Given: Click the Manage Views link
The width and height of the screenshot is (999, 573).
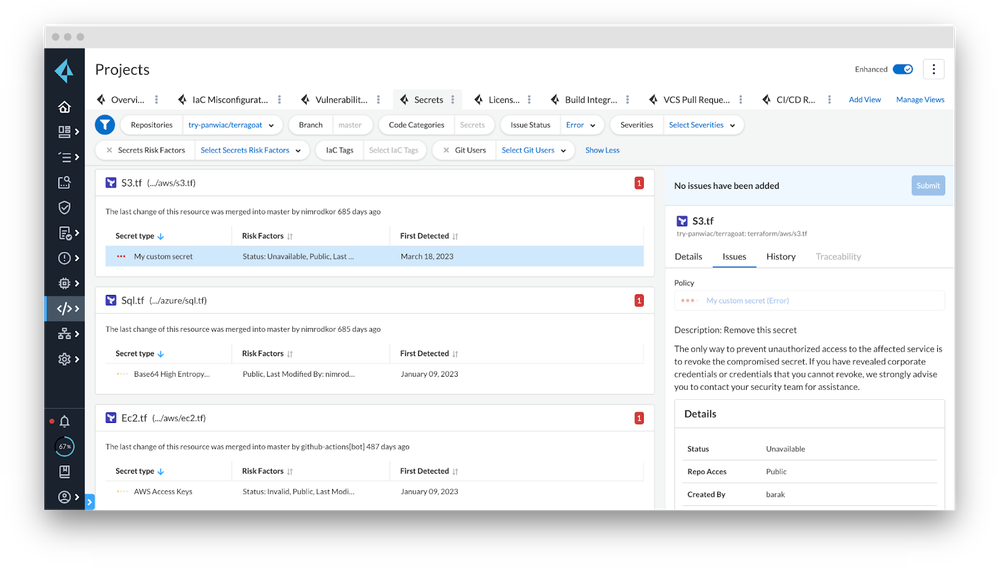Looking at the screenshot, I should [920, 99].
